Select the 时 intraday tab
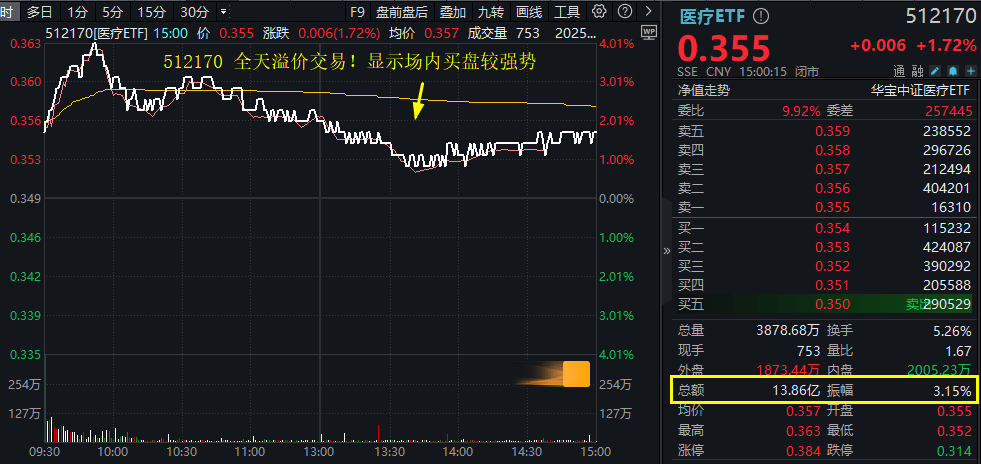This screenshot has height=464, width=981. (6, 11)
